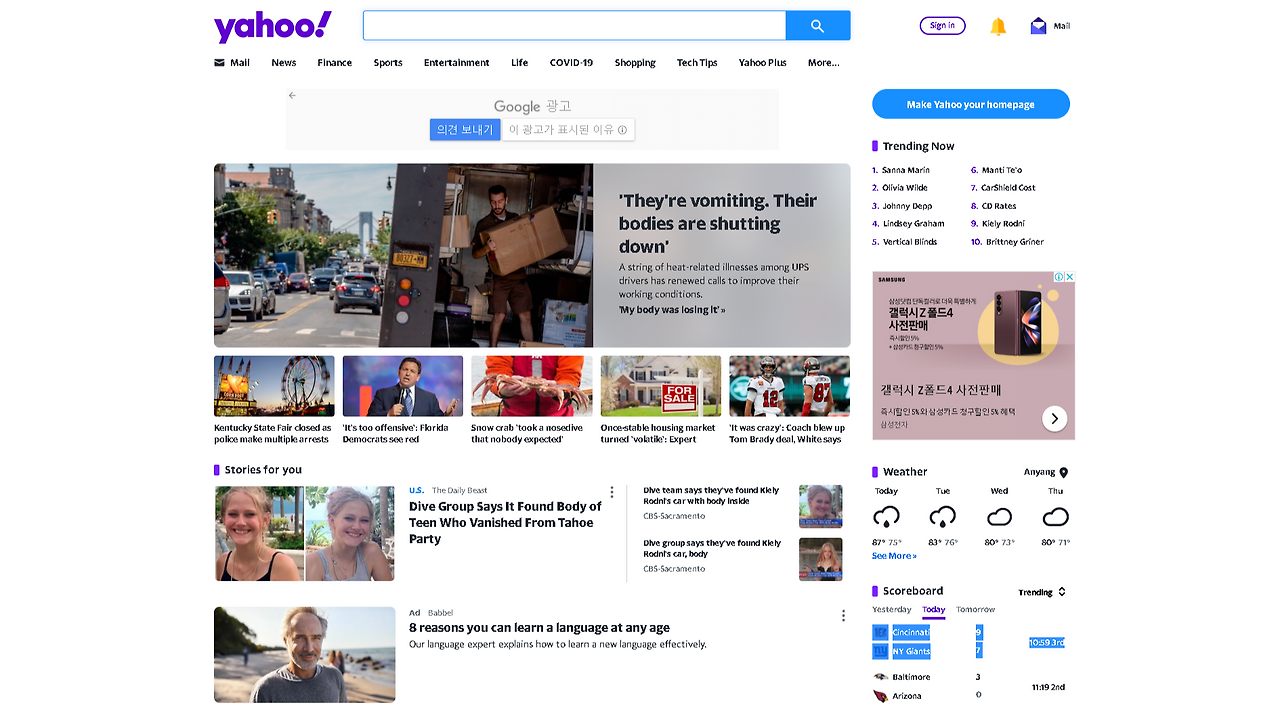Click Today's rain weather icon
The height and width of the screenshot is (710, 1280).
(887, 518)
